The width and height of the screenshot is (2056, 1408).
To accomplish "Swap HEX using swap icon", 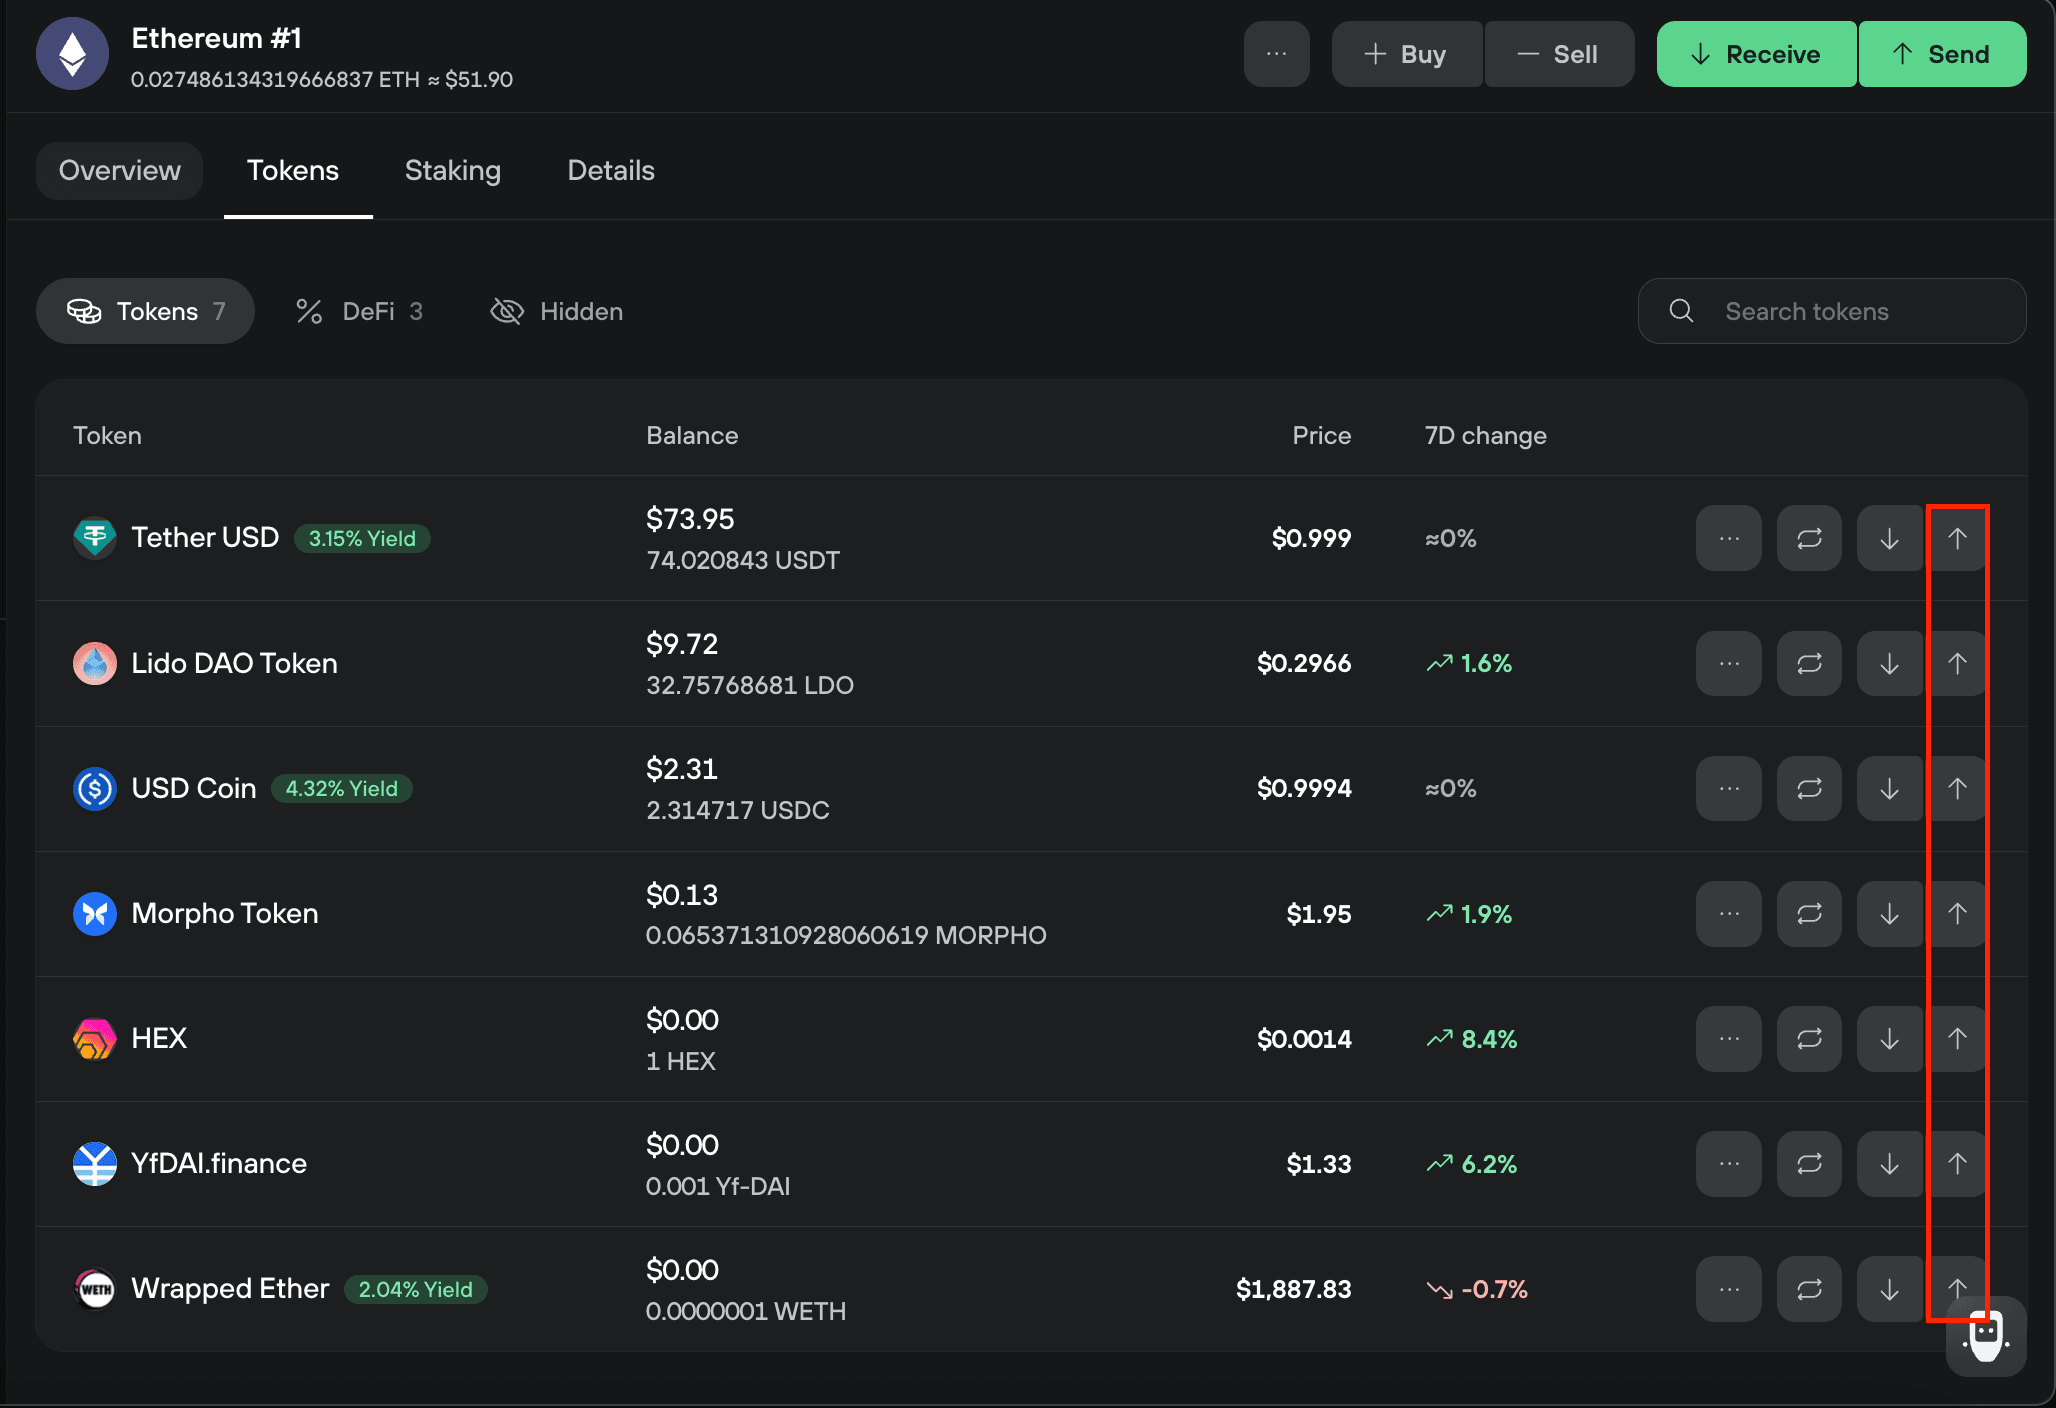I will 1809,1038.
